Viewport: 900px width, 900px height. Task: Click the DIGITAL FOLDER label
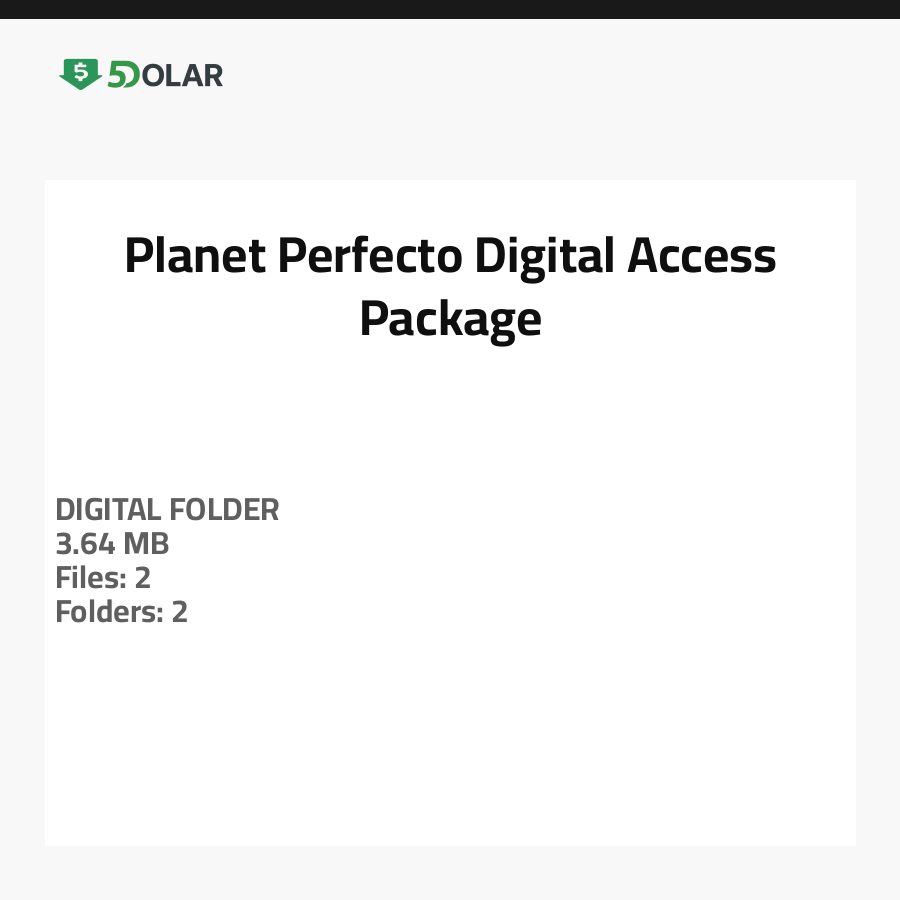[x=167, y=510]
